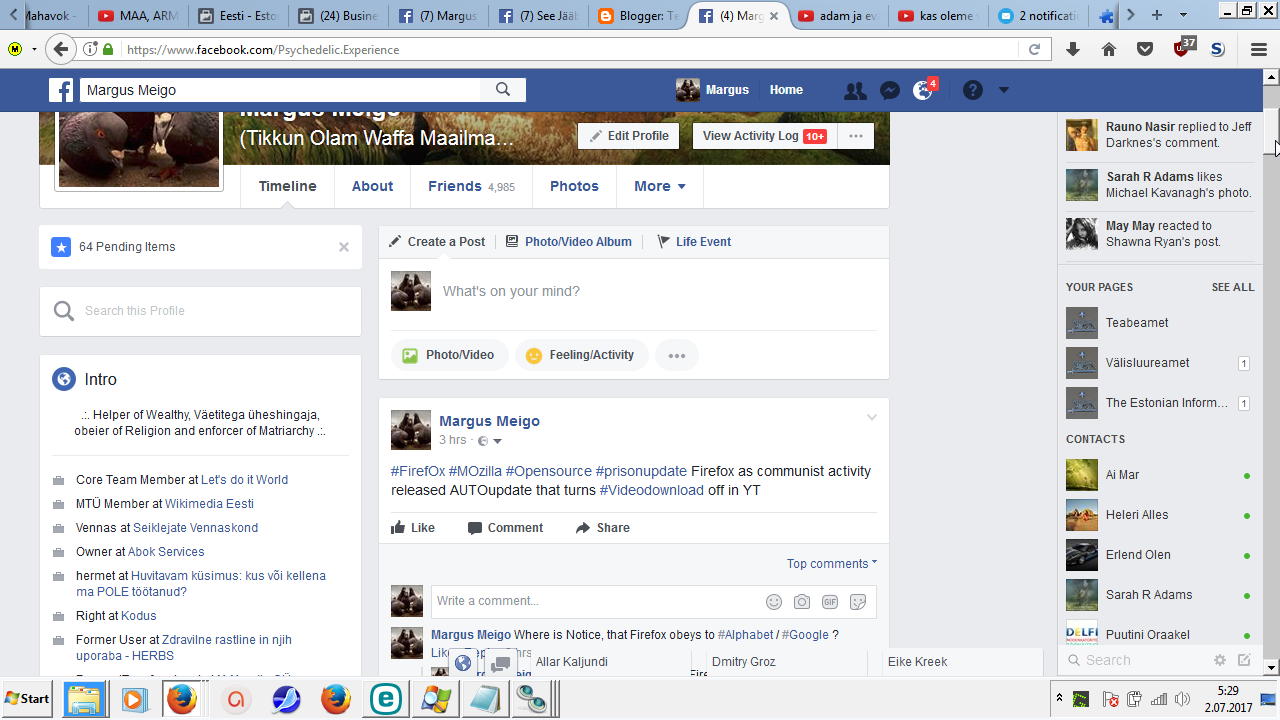
Task: Click the Edit Profile button
Action: tap(629, 136)
